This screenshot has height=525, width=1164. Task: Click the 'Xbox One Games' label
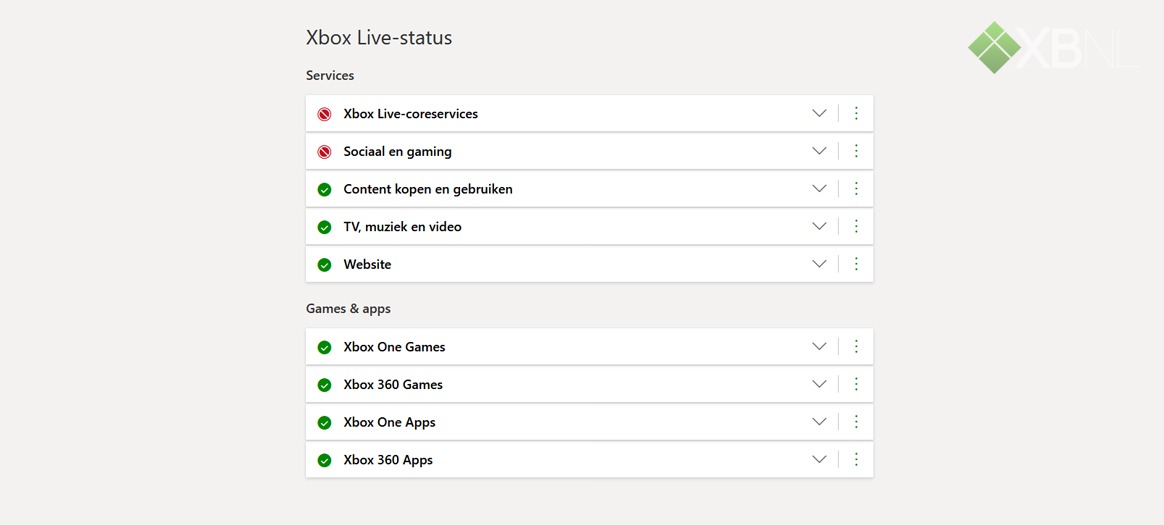click(394, 347)
